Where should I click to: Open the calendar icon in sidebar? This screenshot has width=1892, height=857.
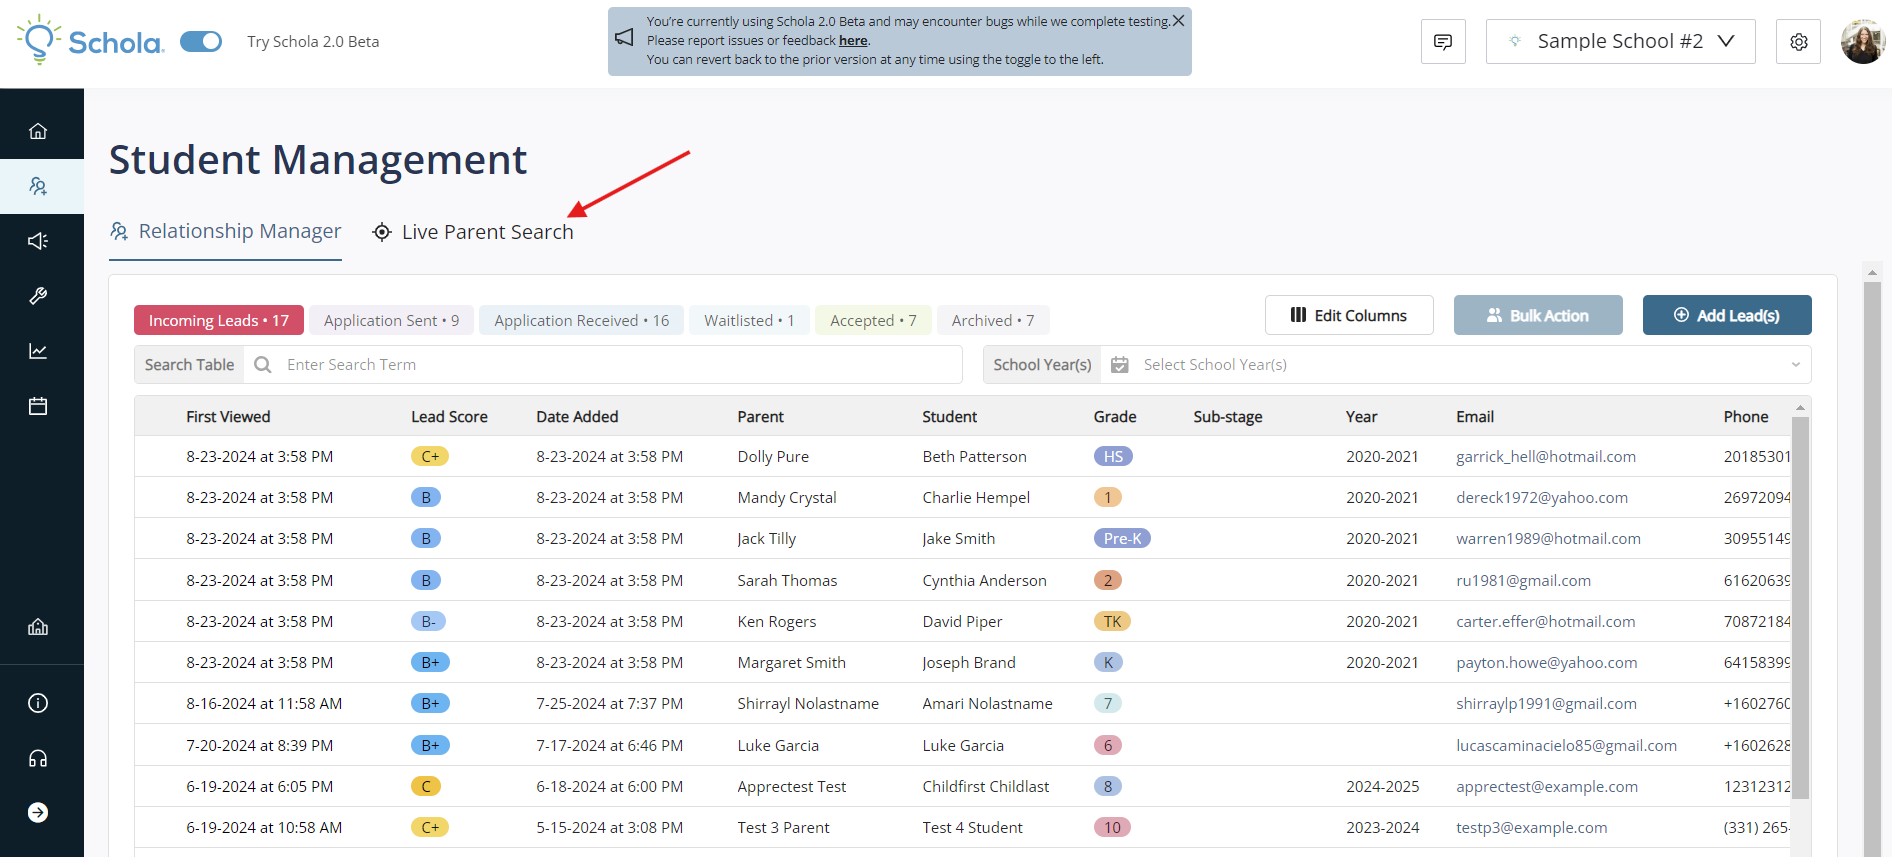(x=38, y=406)
